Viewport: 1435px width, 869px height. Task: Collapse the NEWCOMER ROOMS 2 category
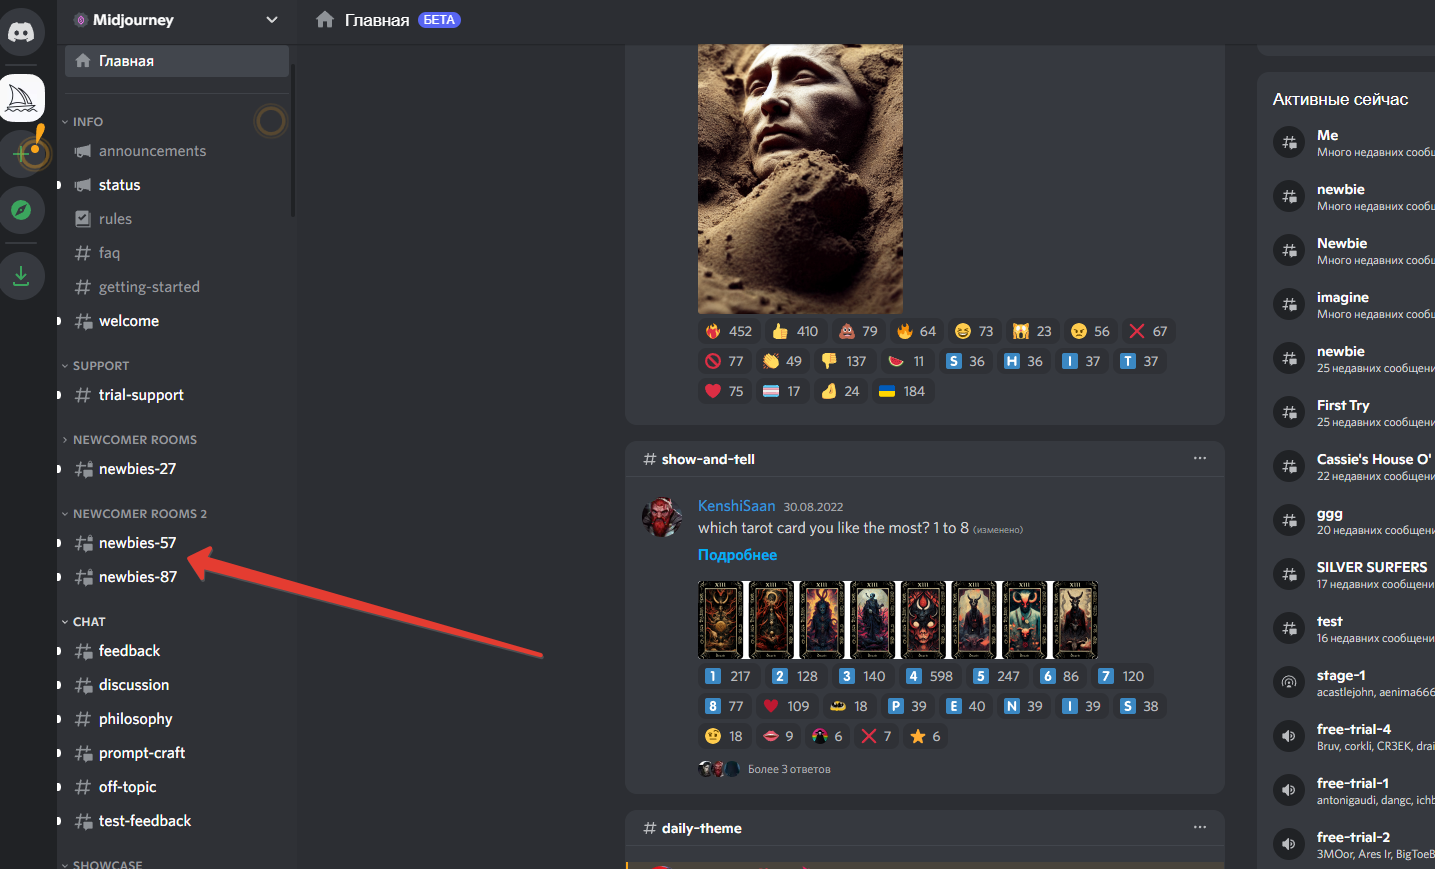pos(139,514)
